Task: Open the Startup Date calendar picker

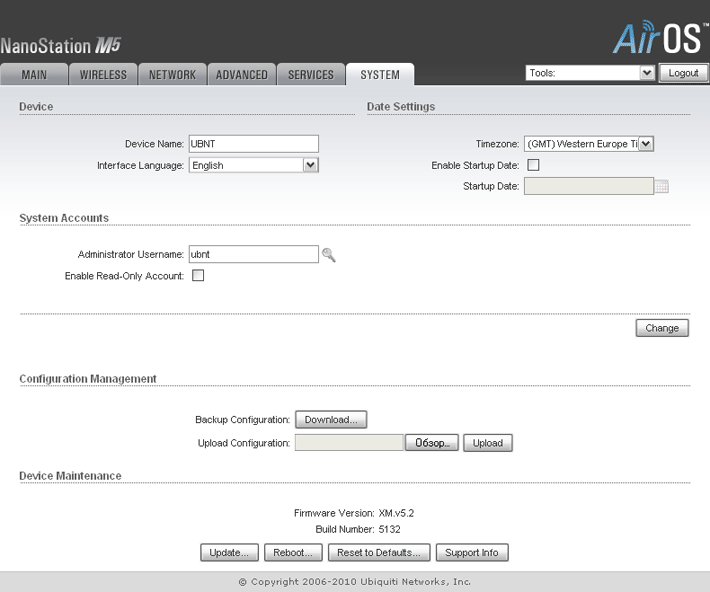Action: (x=662, y=186)
